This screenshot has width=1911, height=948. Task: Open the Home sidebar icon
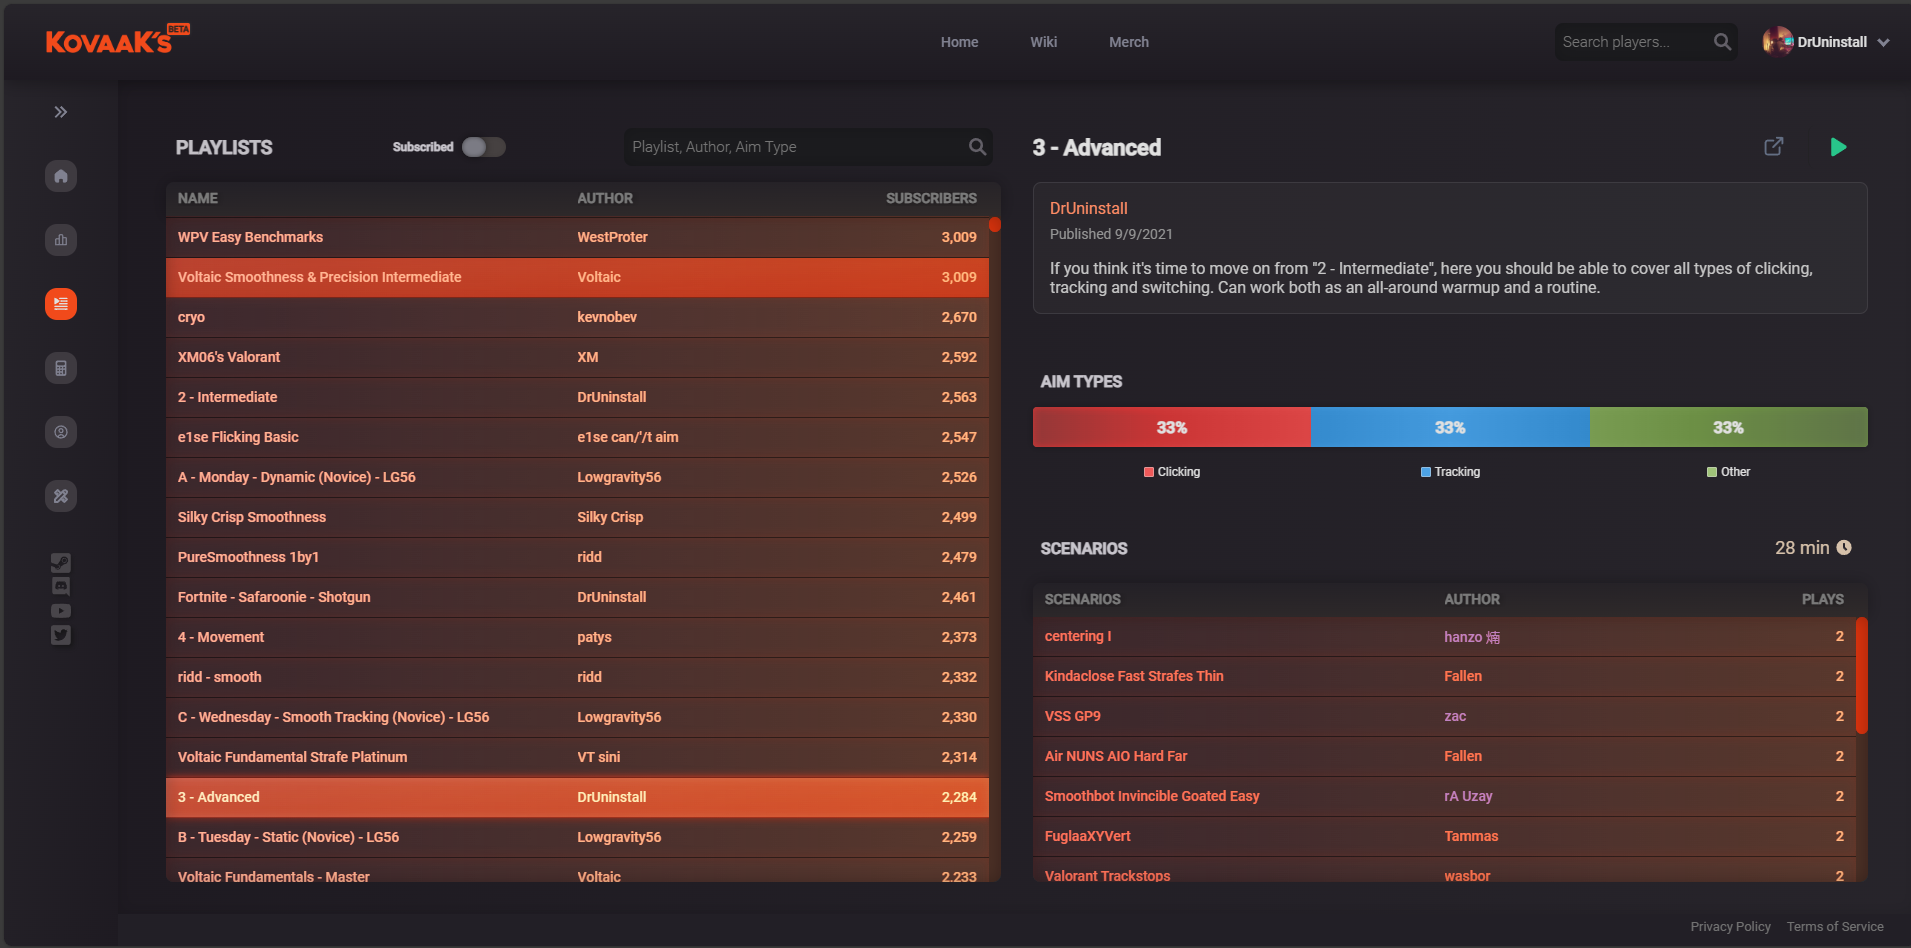[x=61, y=176]
